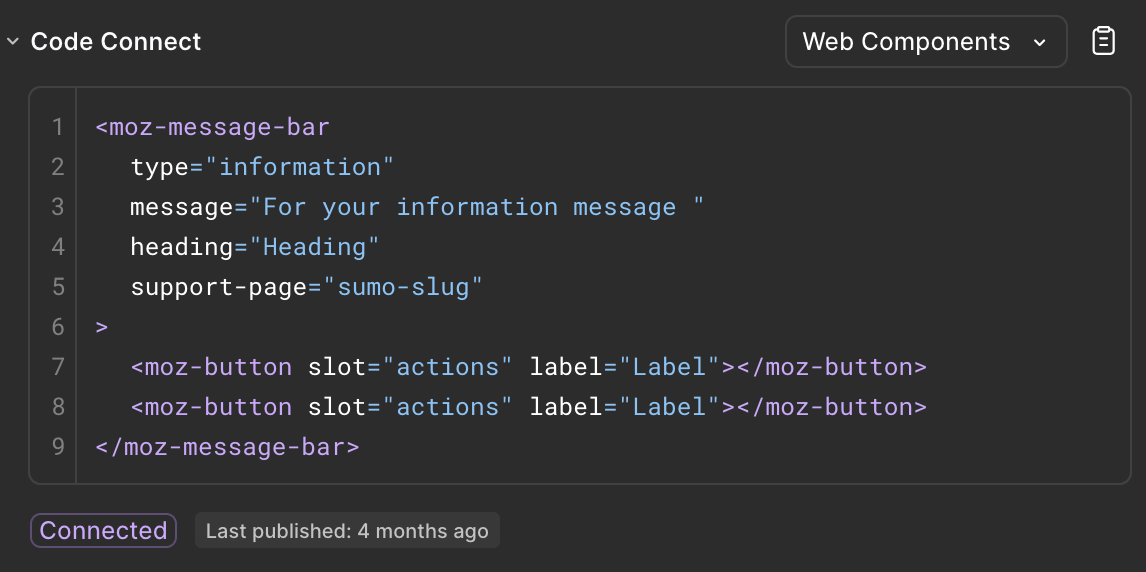The height and width of the screenshot is (572, 1146).
Task: Click the closing moz-message-bar tag
Action: pyautogui.click(x=227, y=447)
